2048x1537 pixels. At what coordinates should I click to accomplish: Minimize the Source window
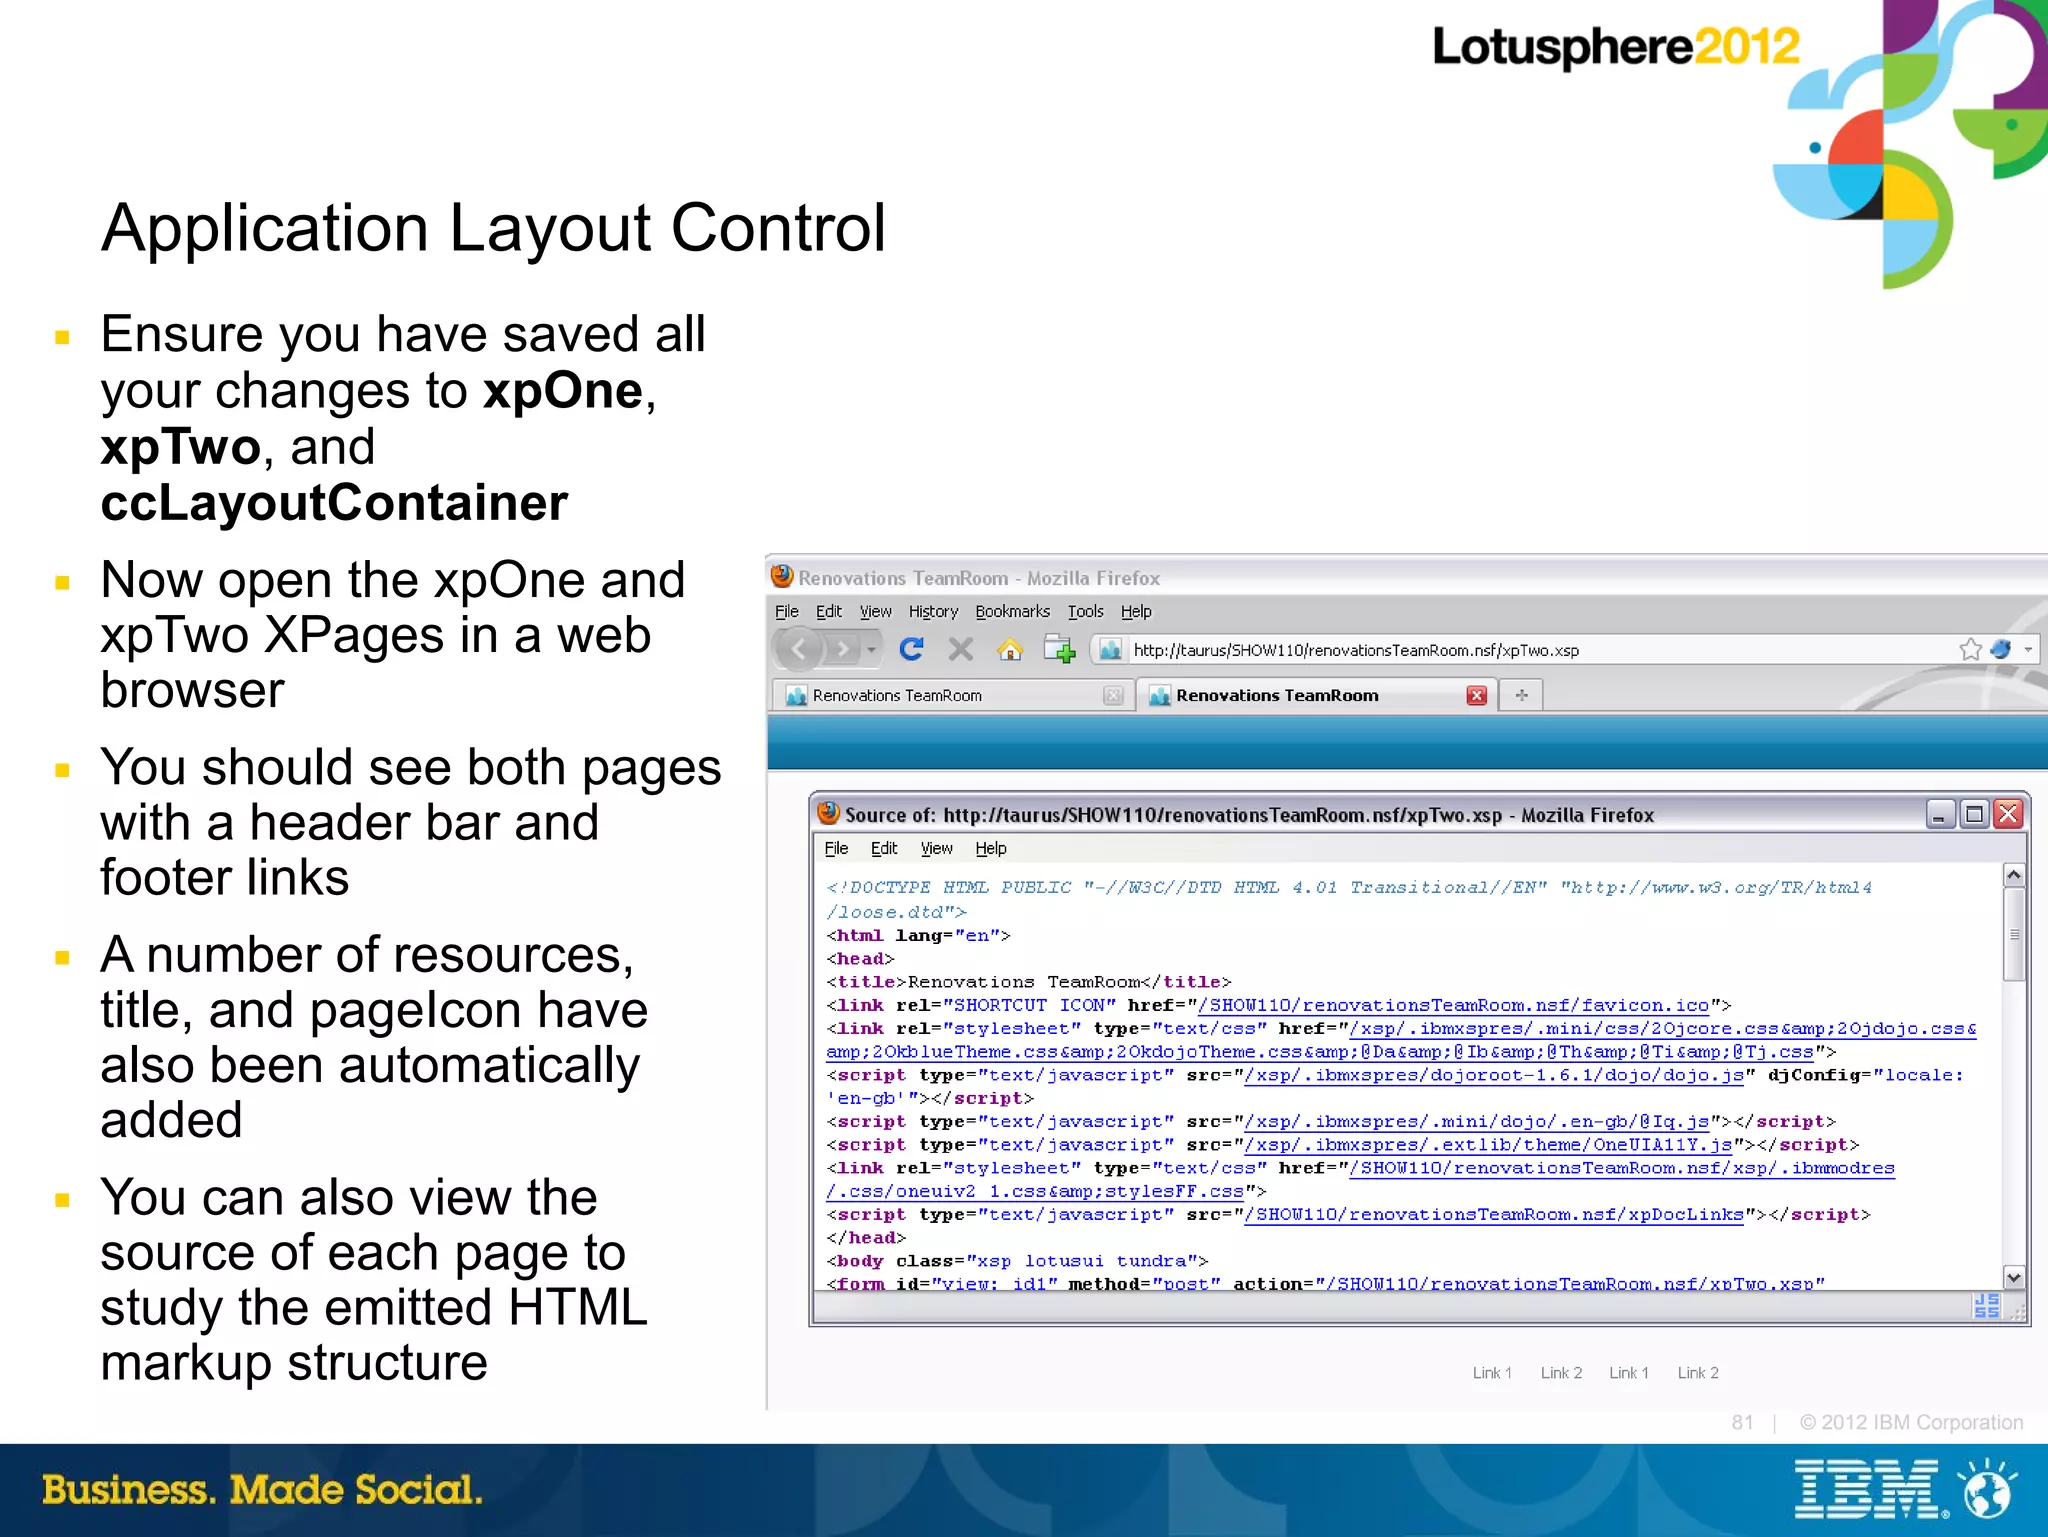point(1940,814)
